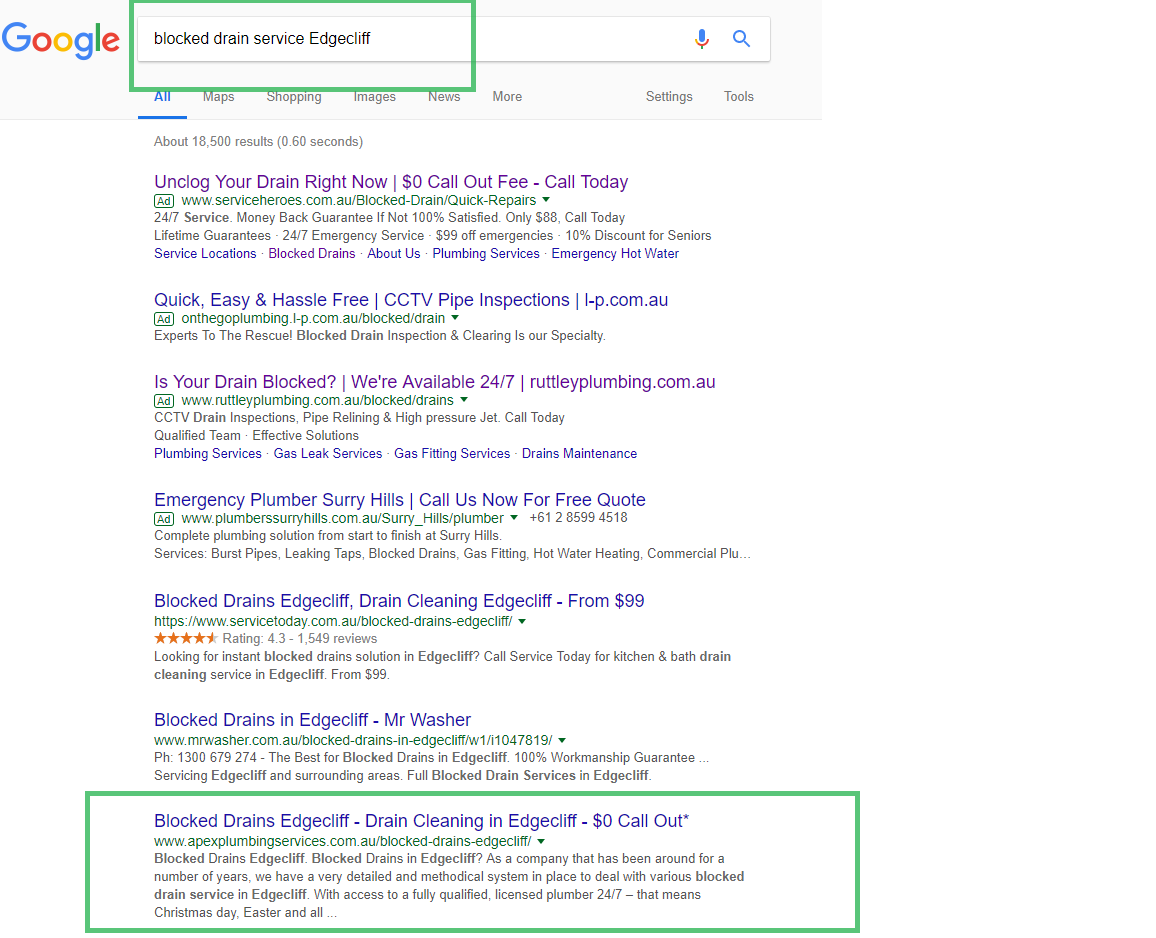The height and width of the screenshot is (938, 1156).
Task: Open the search Tools
Action: (x=739, y=97)
